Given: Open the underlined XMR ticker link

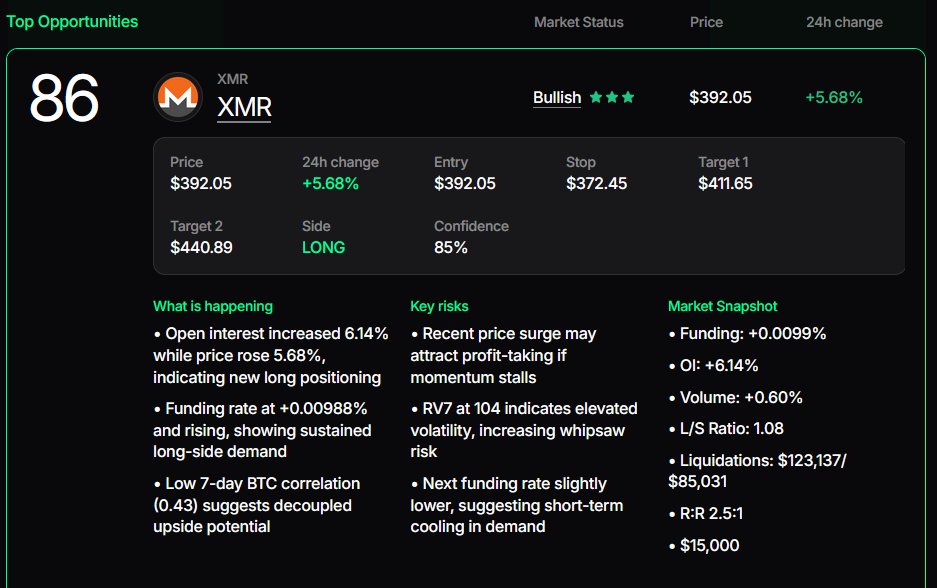Looking at the screenshot, I should pos(244,107).
